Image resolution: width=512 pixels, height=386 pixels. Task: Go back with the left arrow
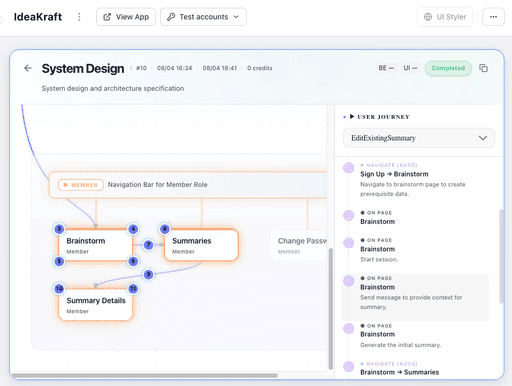coord(28,68)
